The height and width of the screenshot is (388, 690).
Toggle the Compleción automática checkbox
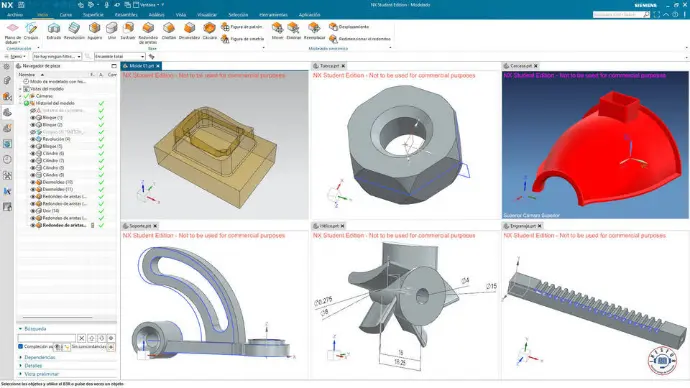21,347
